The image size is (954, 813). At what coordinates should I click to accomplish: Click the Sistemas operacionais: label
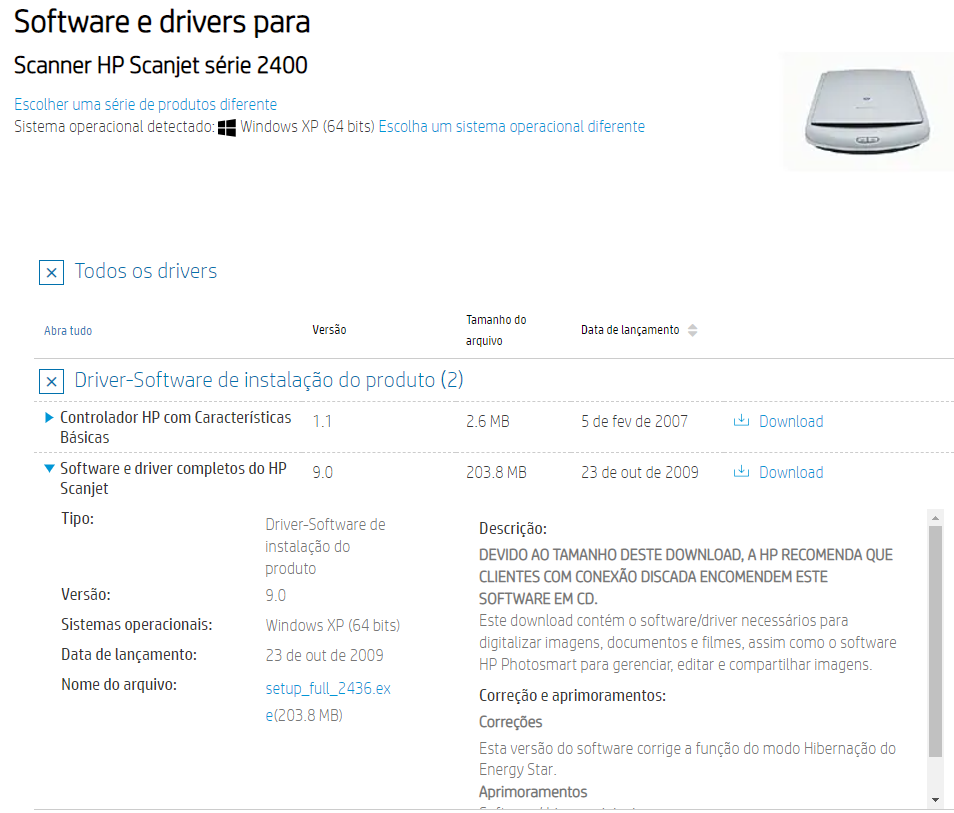(x=136, y=624)
